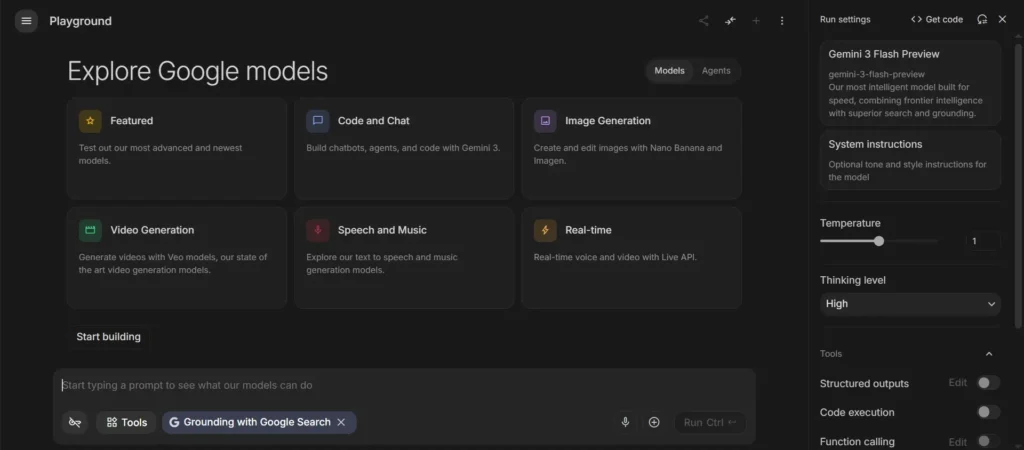Viewport: 1024px width, 450px height.
Task: Click the Speech and Music microphone icon
Action: [x=317, y=230]
